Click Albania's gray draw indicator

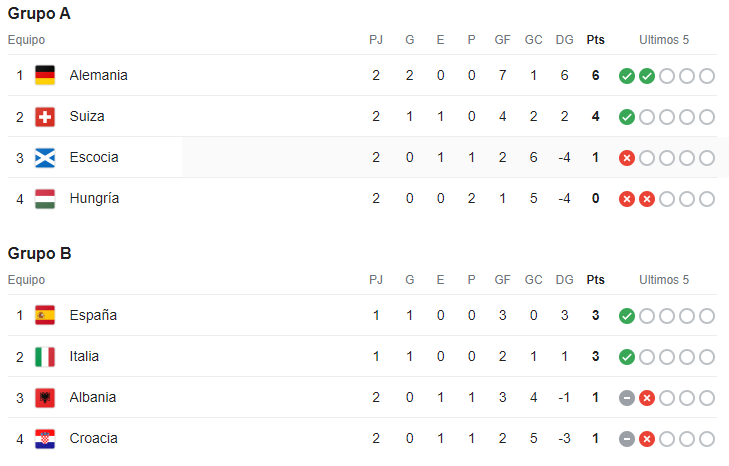tap(627, 398)
